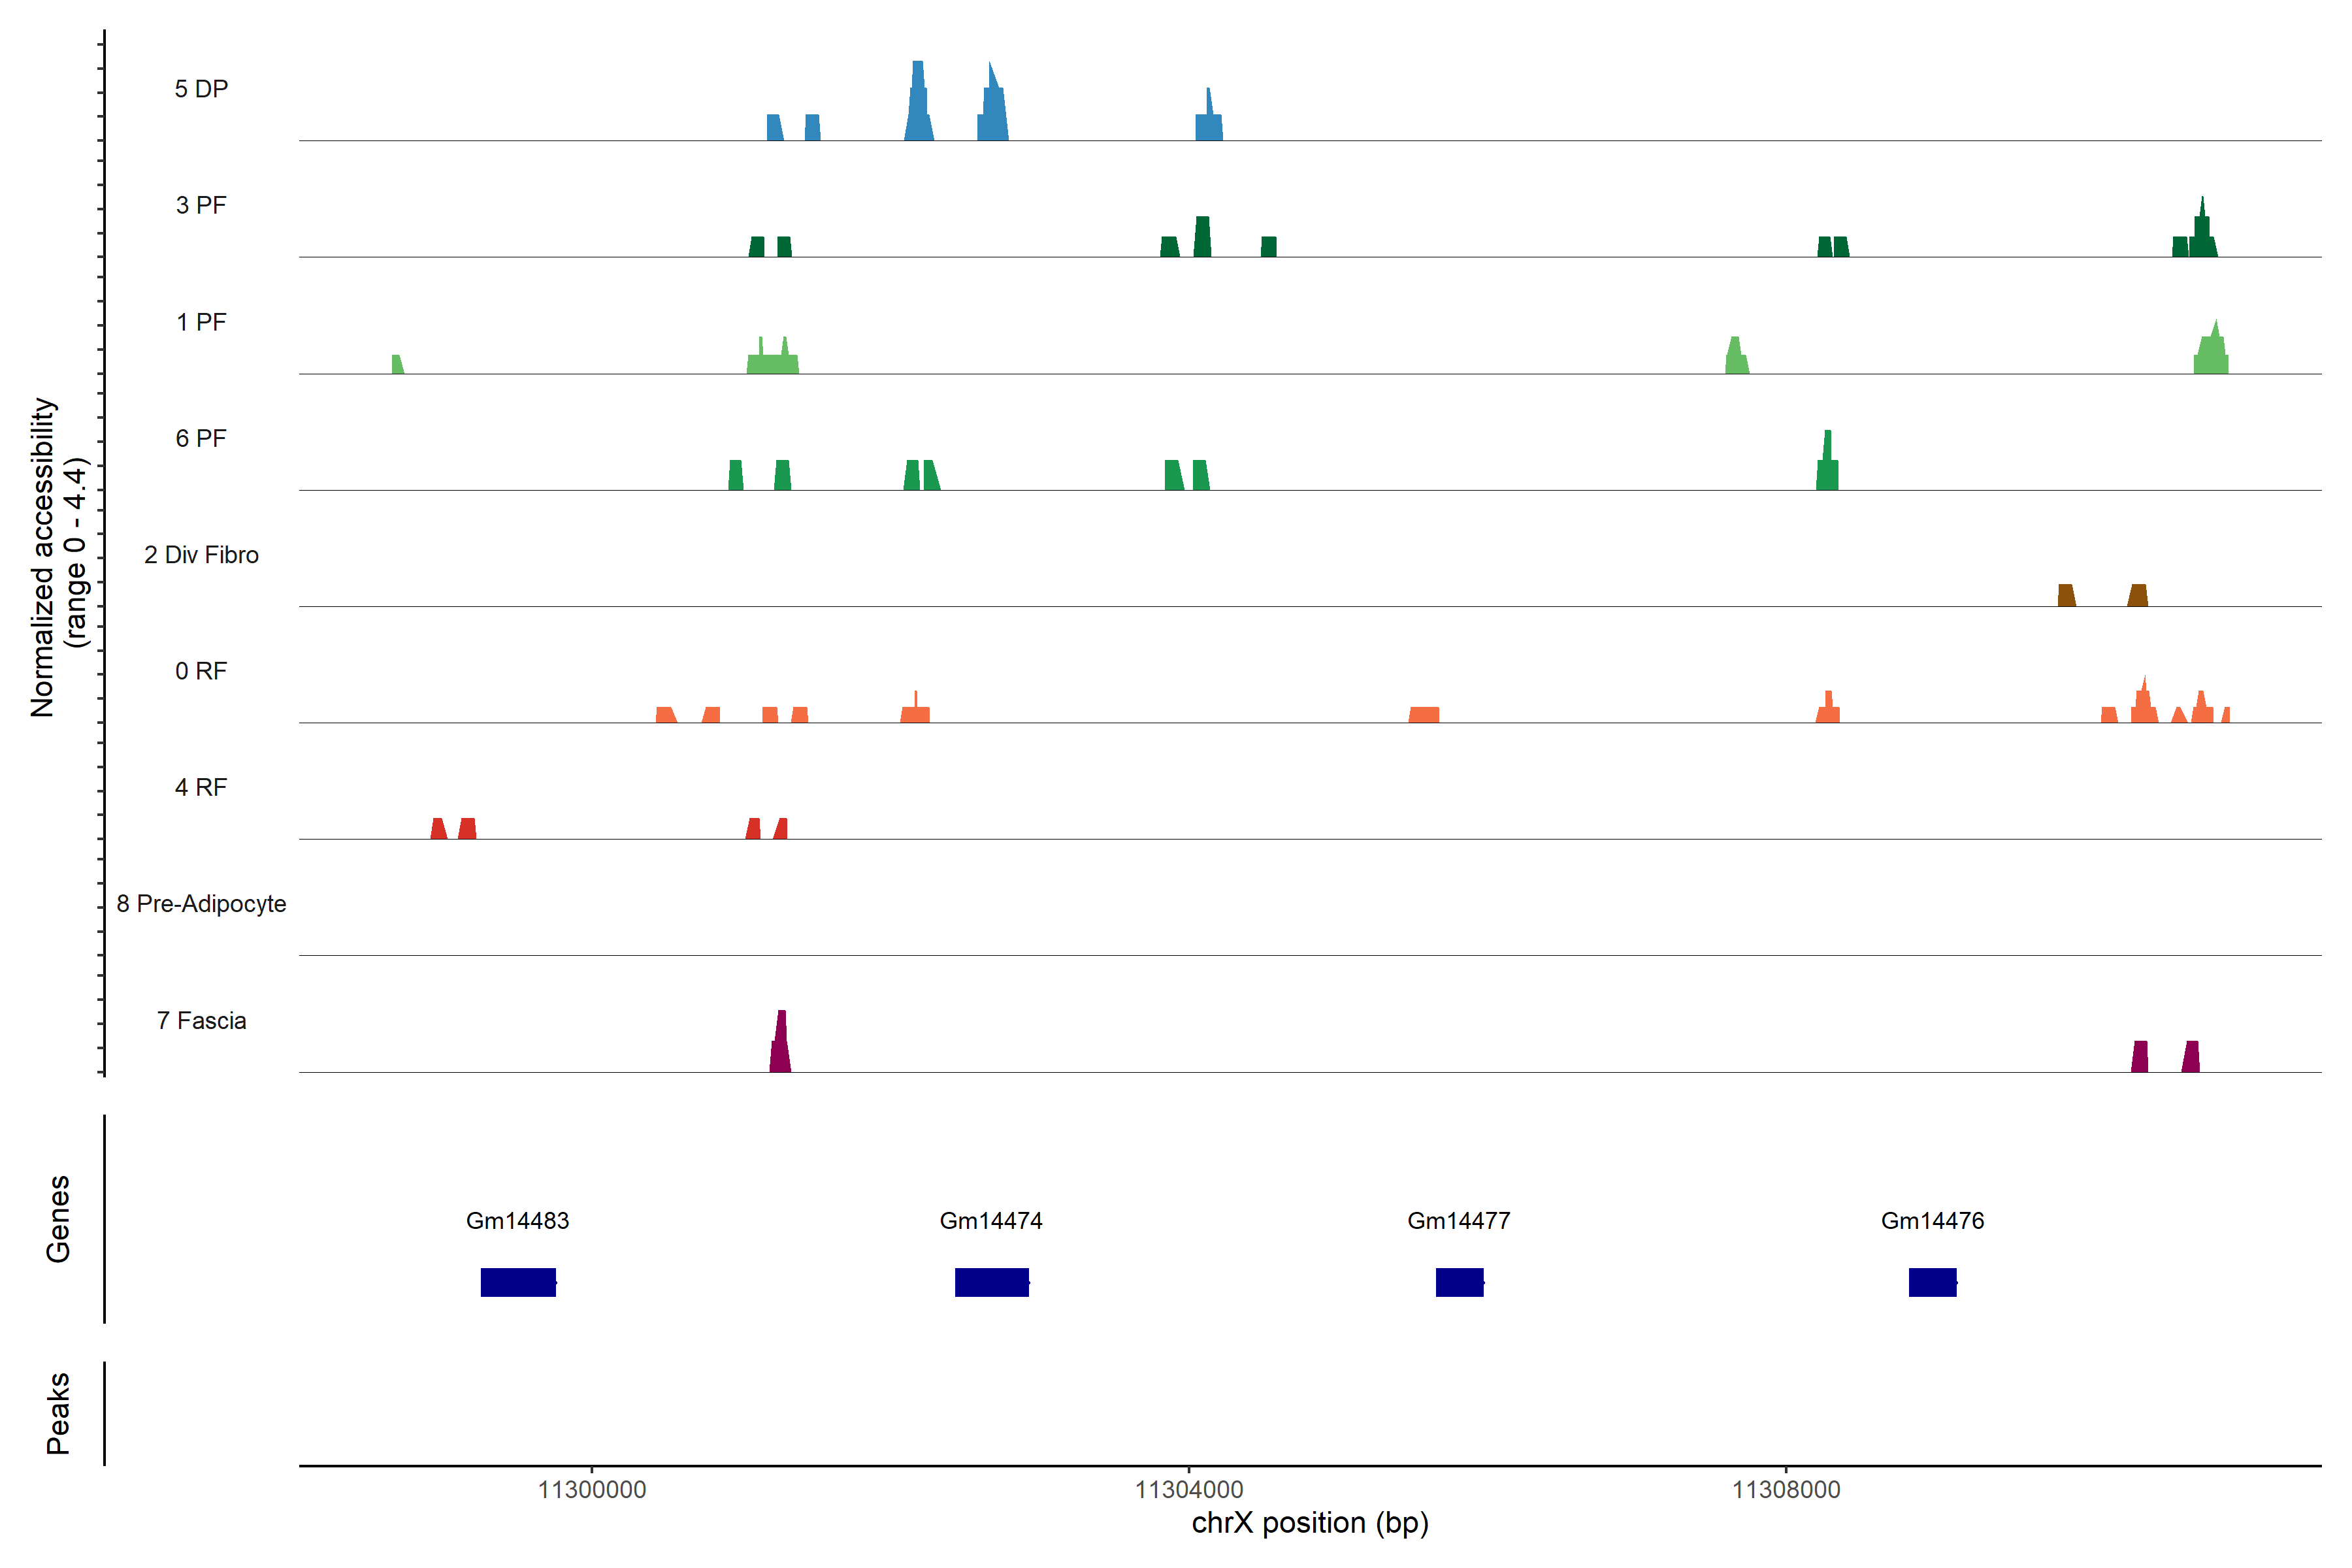
Task: Click the chrX position axis title
Action: pos(1310,1523)
